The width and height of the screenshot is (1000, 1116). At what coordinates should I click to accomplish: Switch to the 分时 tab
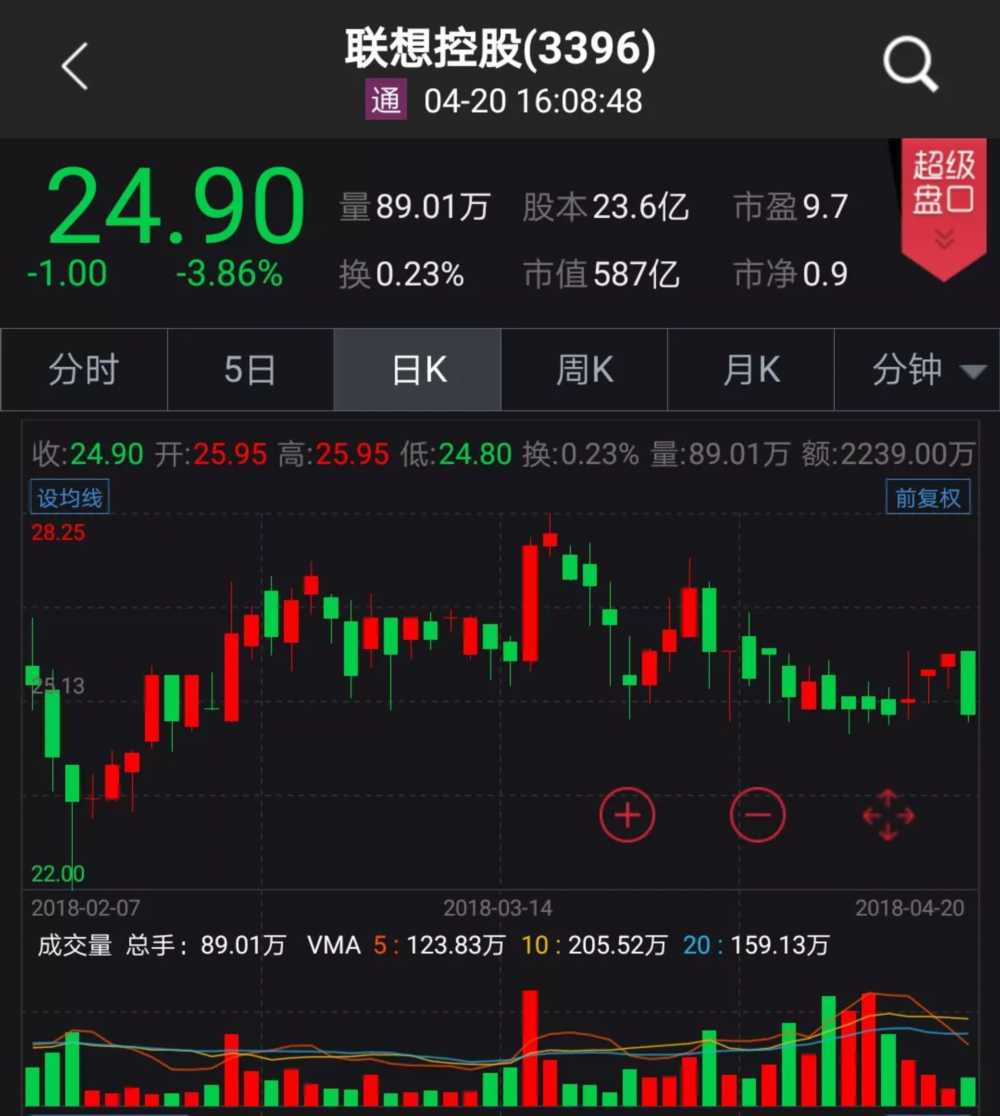click(83, 370)
